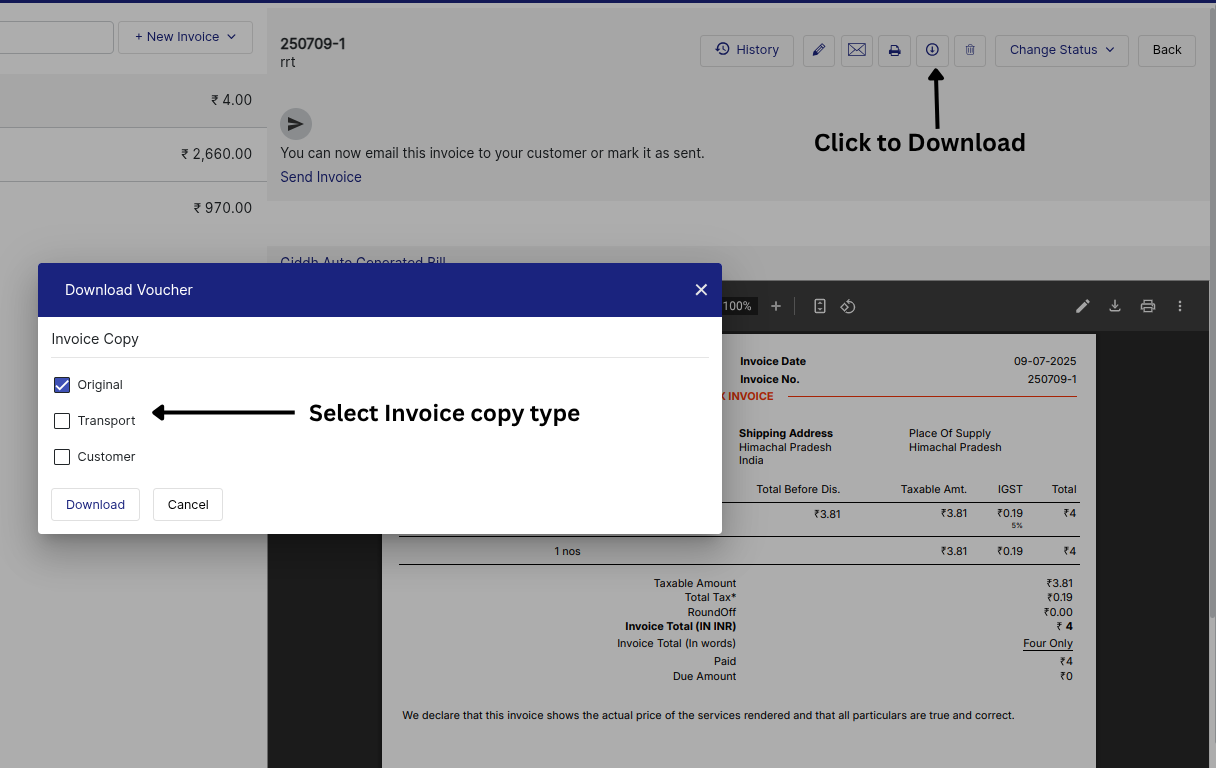Image resolution: width=1216 pixels, height=768 pixels.
Task: Click the Four Only amount in words
Action: (1048, 643)
